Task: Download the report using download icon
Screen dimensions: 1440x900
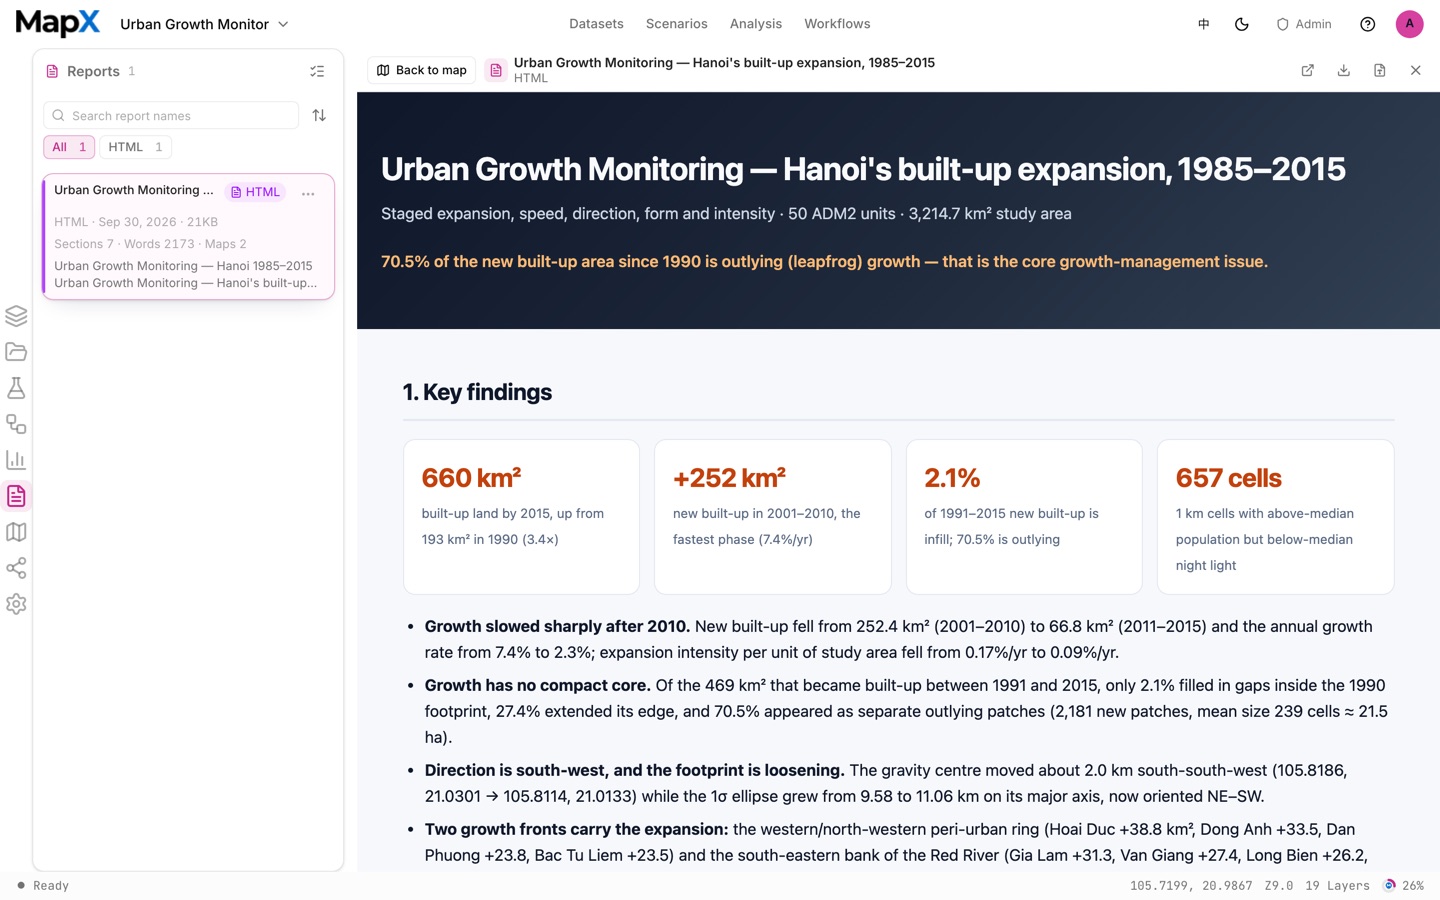Action: [1344, 70]
